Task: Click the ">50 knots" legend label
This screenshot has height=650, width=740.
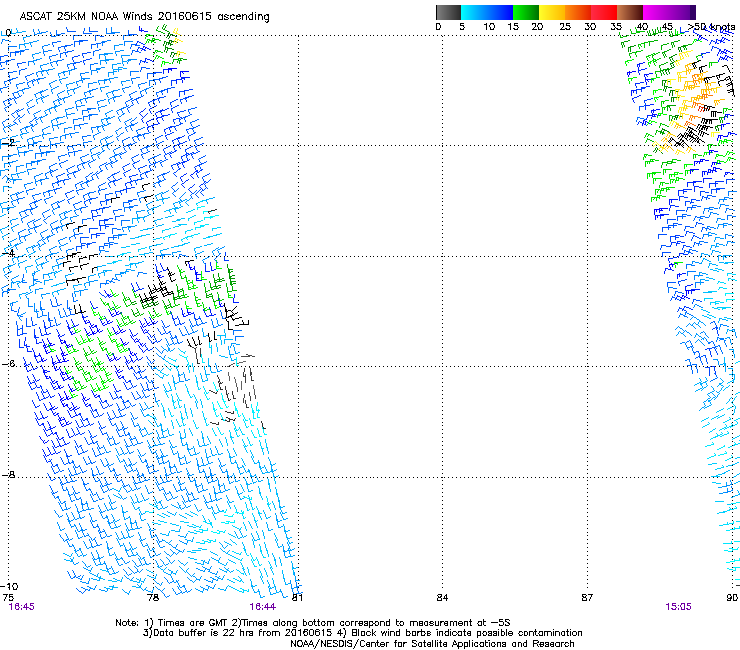Action: coord(712,27)
